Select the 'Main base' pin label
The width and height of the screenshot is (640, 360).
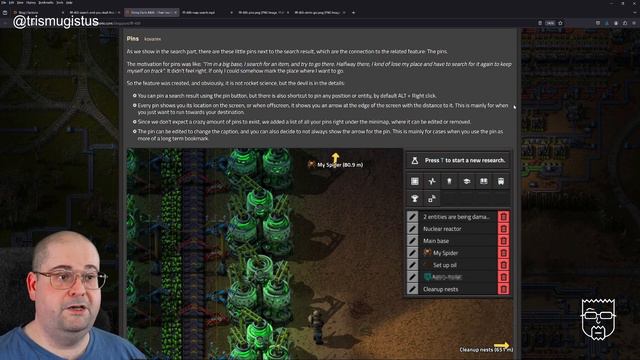click(436, 241)
